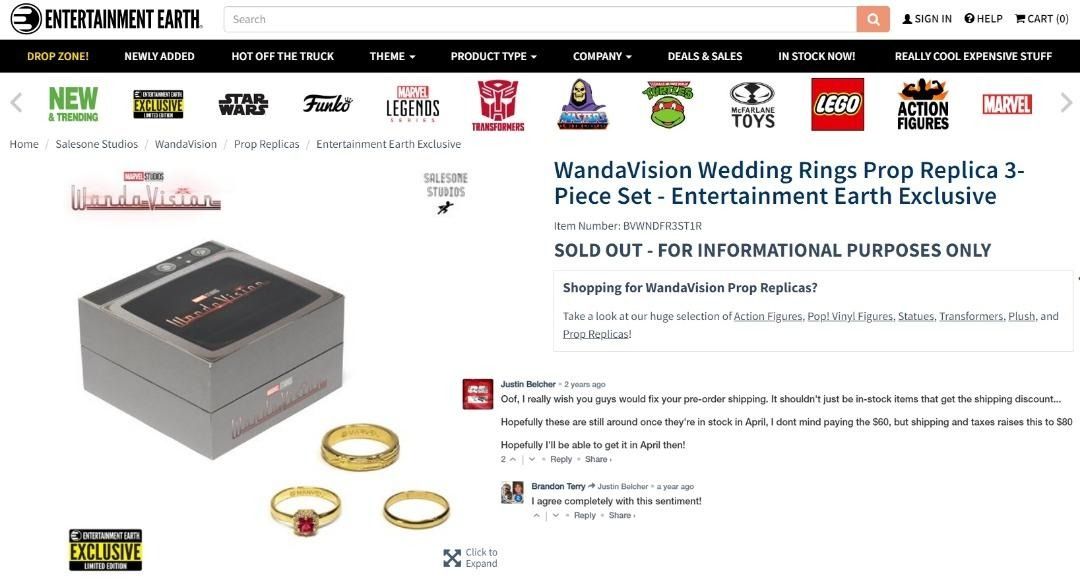Open the McFarlane Toys brand logo
Image resolution: width=1080 pixels, height=579 pixels.
click(752, 103)
